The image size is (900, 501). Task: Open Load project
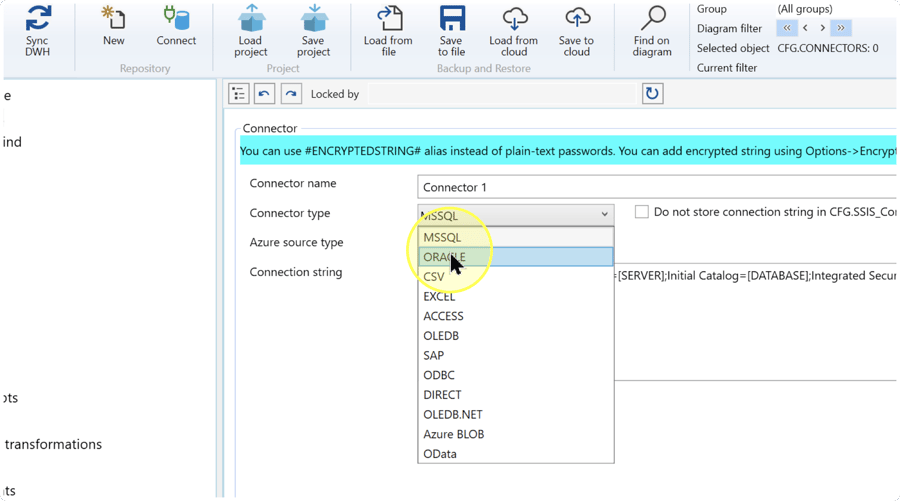[251, 32]
